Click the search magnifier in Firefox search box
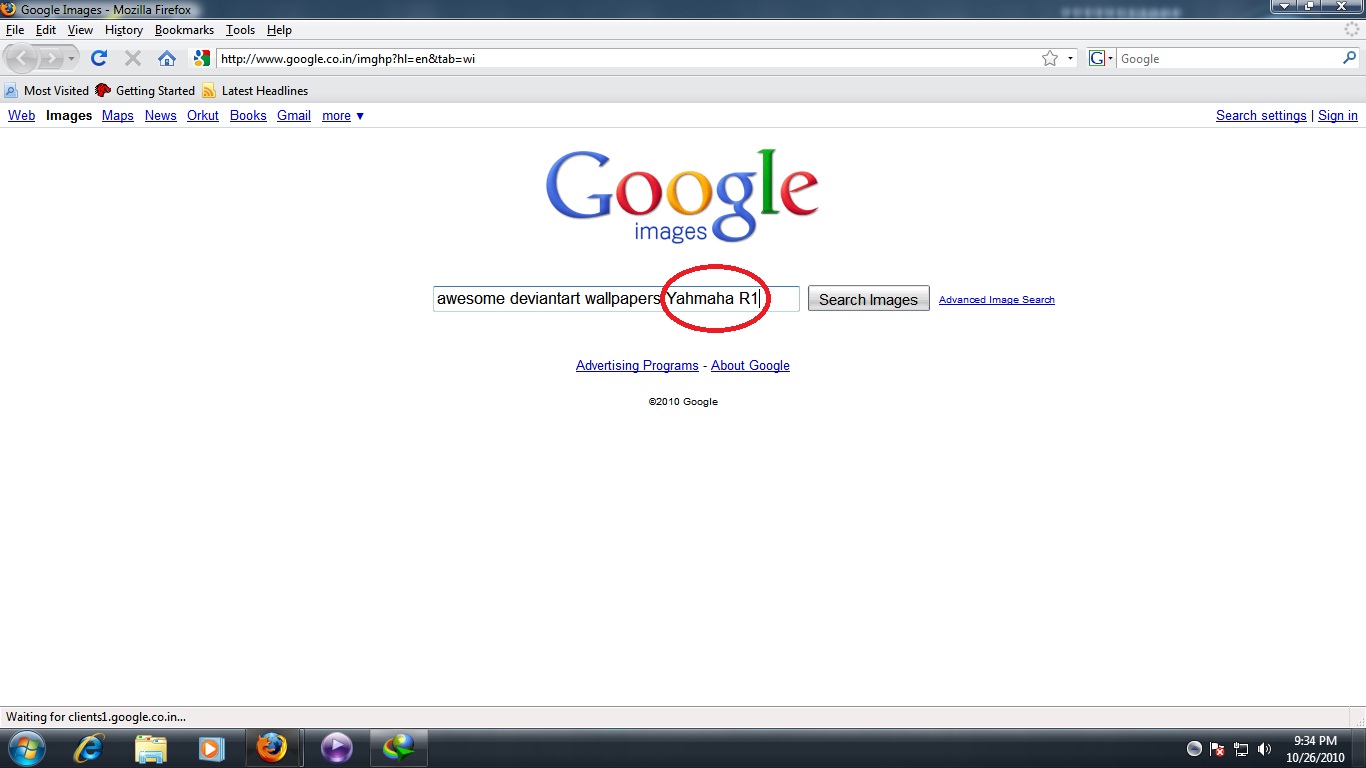 point(1349,58)
